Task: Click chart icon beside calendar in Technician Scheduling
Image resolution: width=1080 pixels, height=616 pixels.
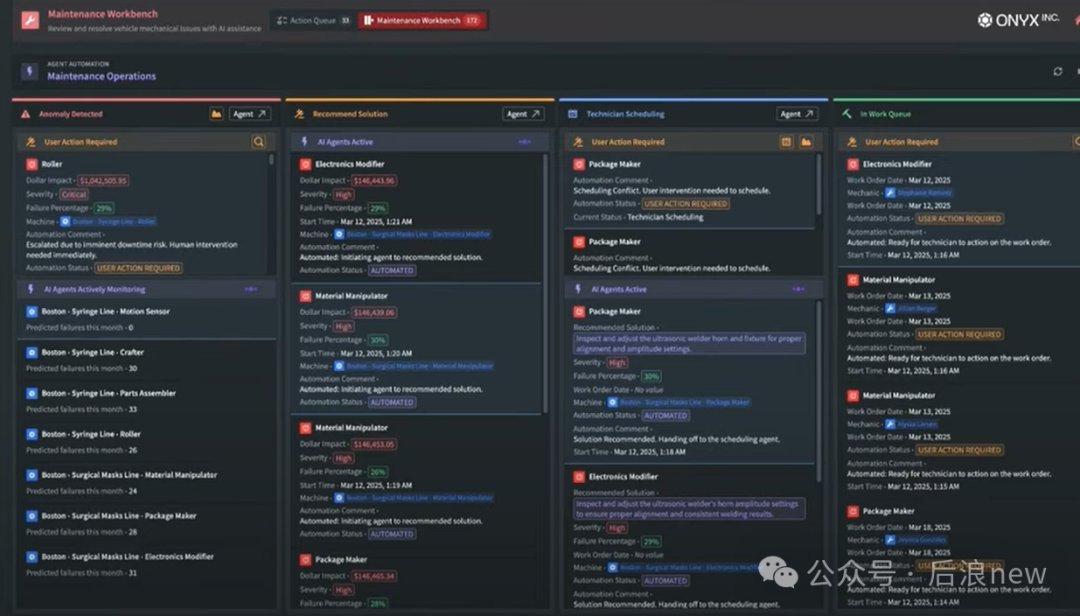Action: 805,142
